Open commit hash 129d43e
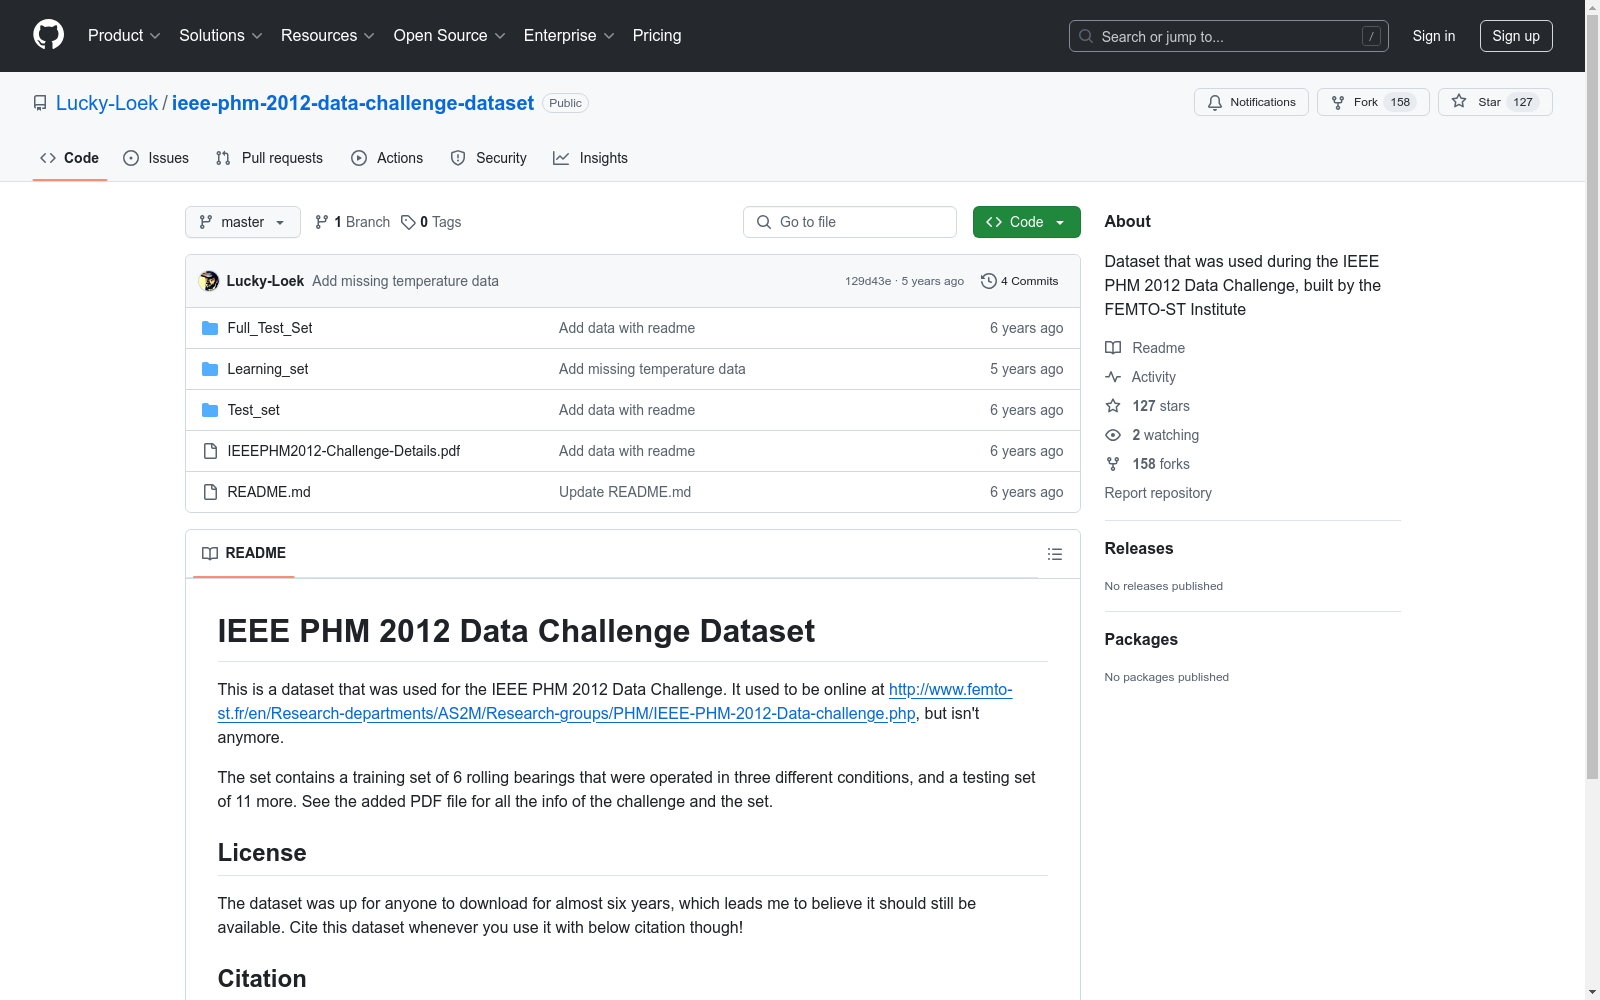 (868, 281)
